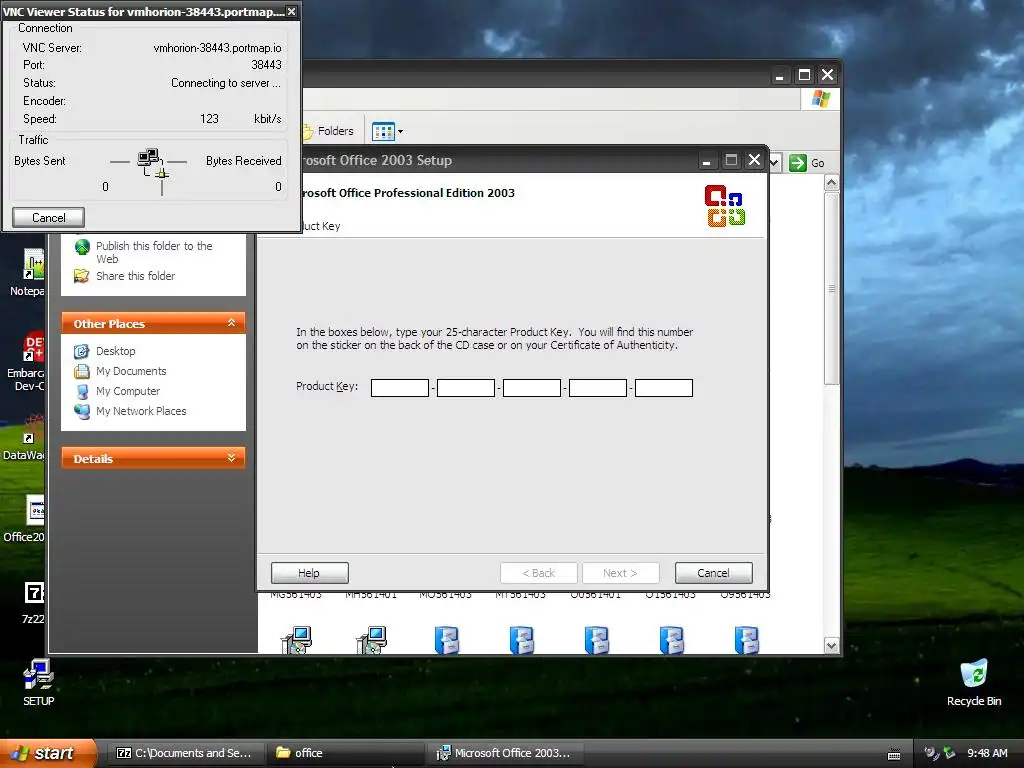Expand the Details panel
This screenshot has width=1024, height=768.
[x=231, y=458]
